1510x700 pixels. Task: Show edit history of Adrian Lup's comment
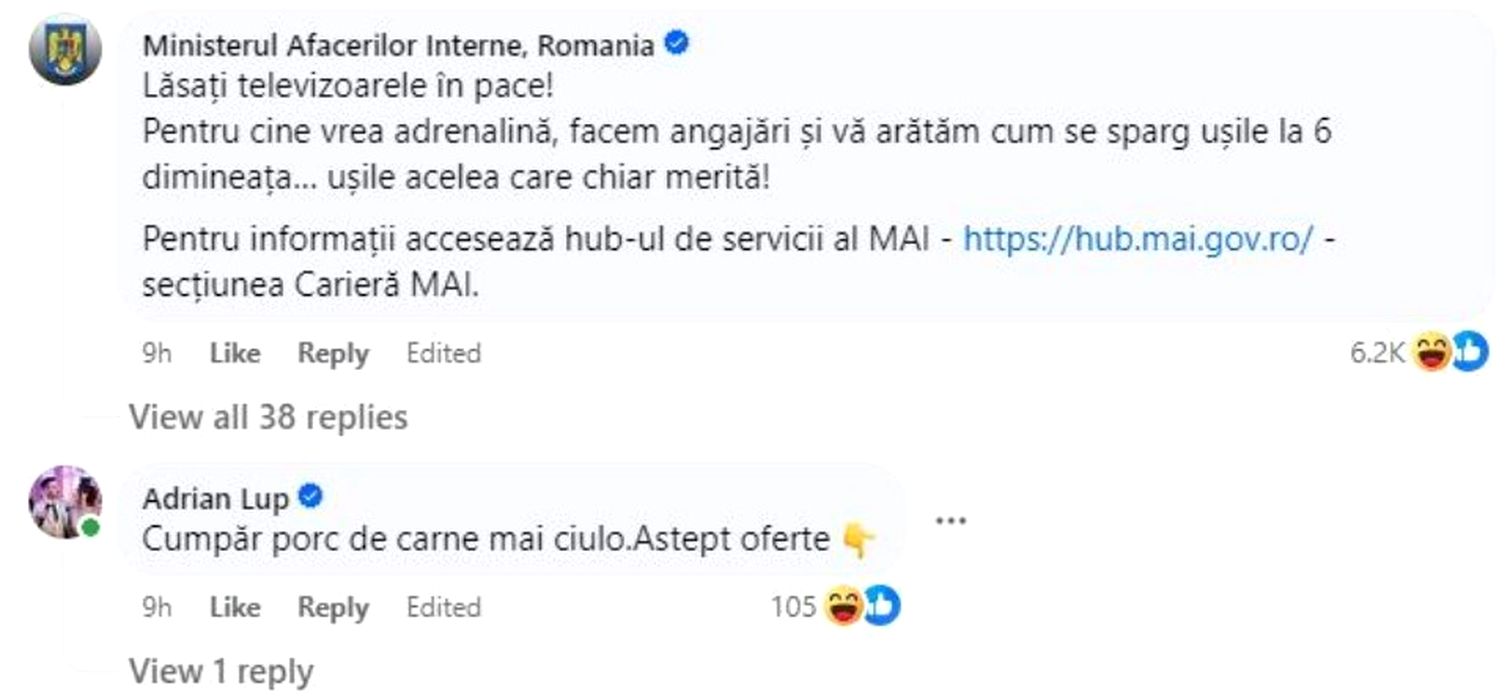click(443, 607)
